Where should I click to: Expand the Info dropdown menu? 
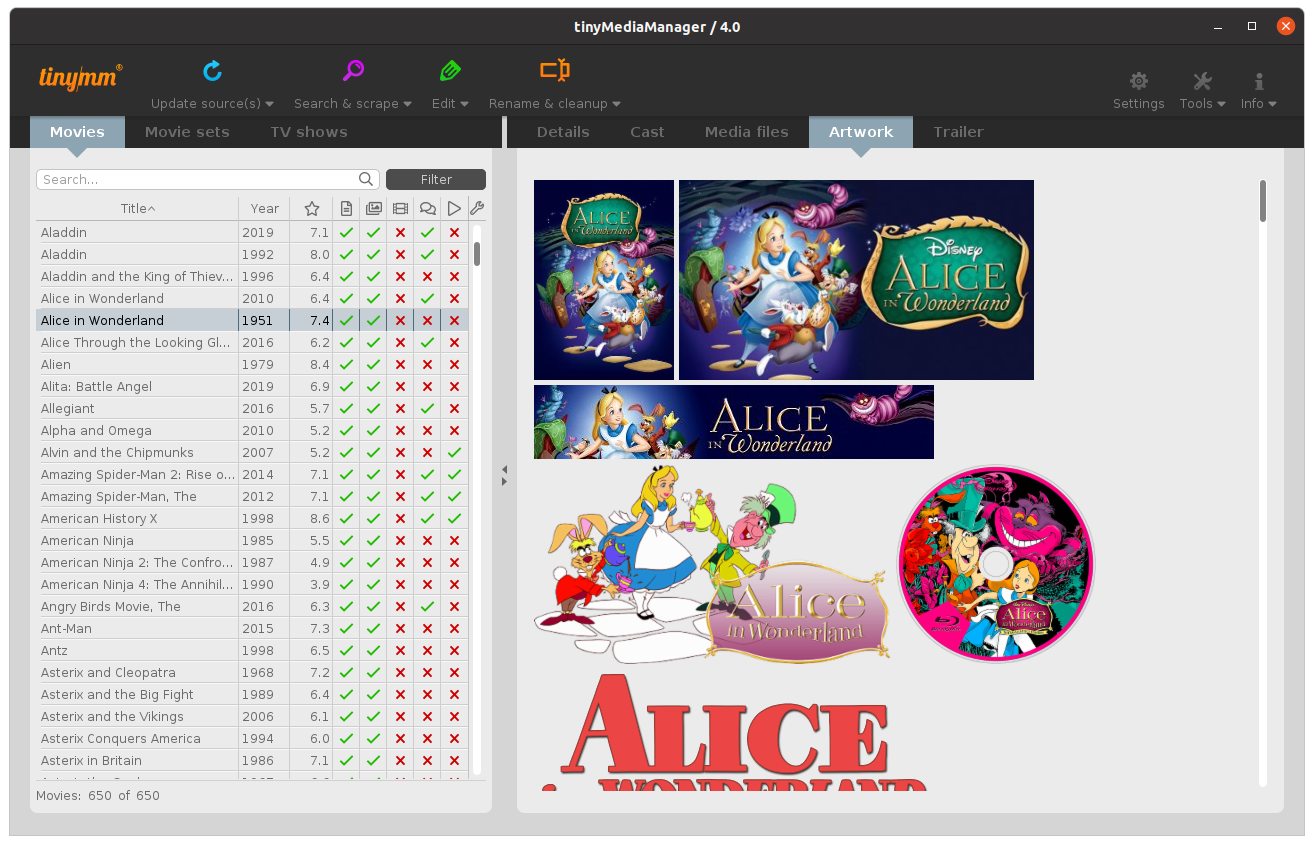tap(1258, 90)
